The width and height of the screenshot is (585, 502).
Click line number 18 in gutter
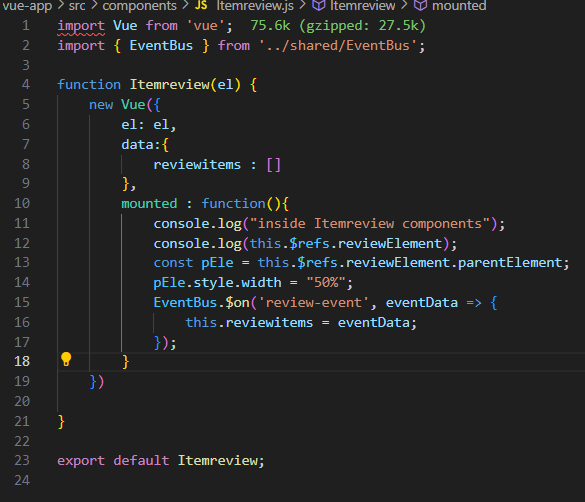(22, 361)
